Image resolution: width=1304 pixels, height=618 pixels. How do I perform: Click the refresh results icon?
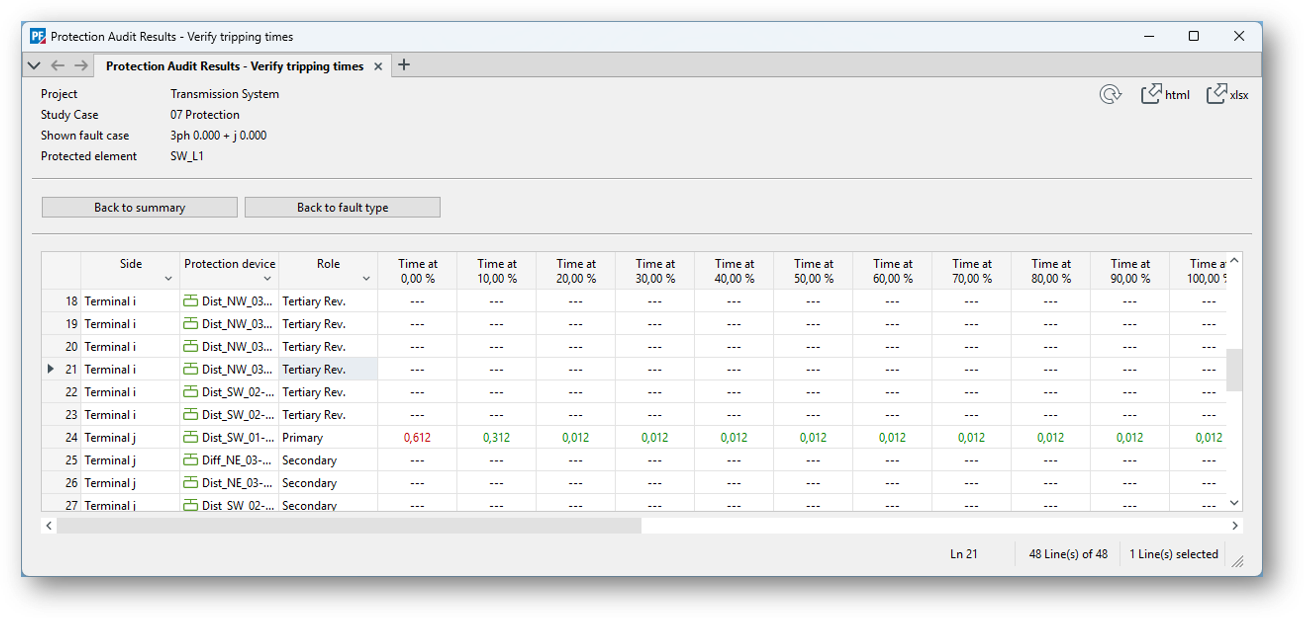(x=1110, y=95)
